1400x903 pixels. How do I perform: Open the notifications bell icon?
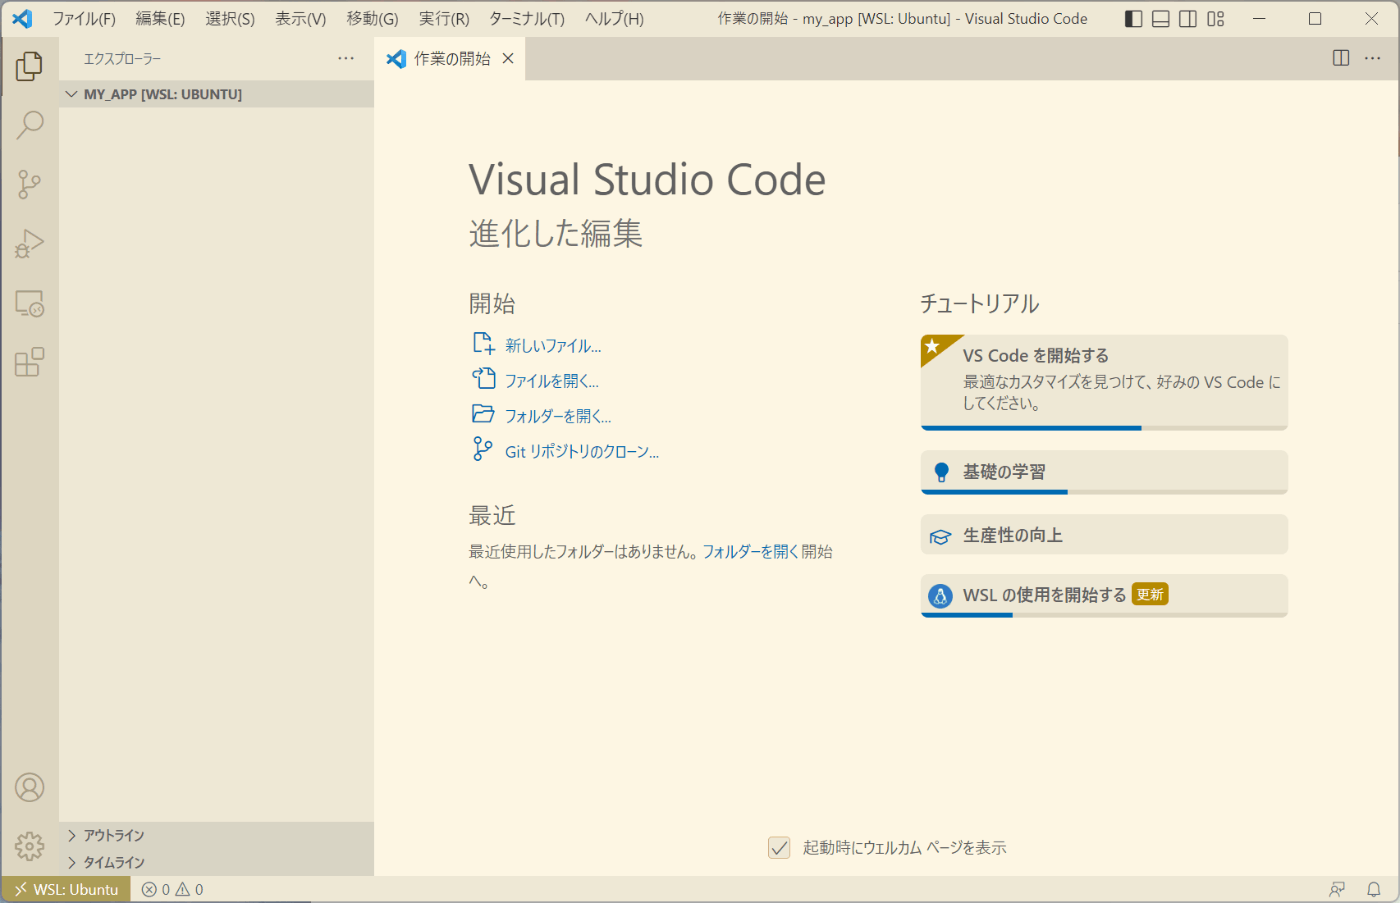point(1374,889)
